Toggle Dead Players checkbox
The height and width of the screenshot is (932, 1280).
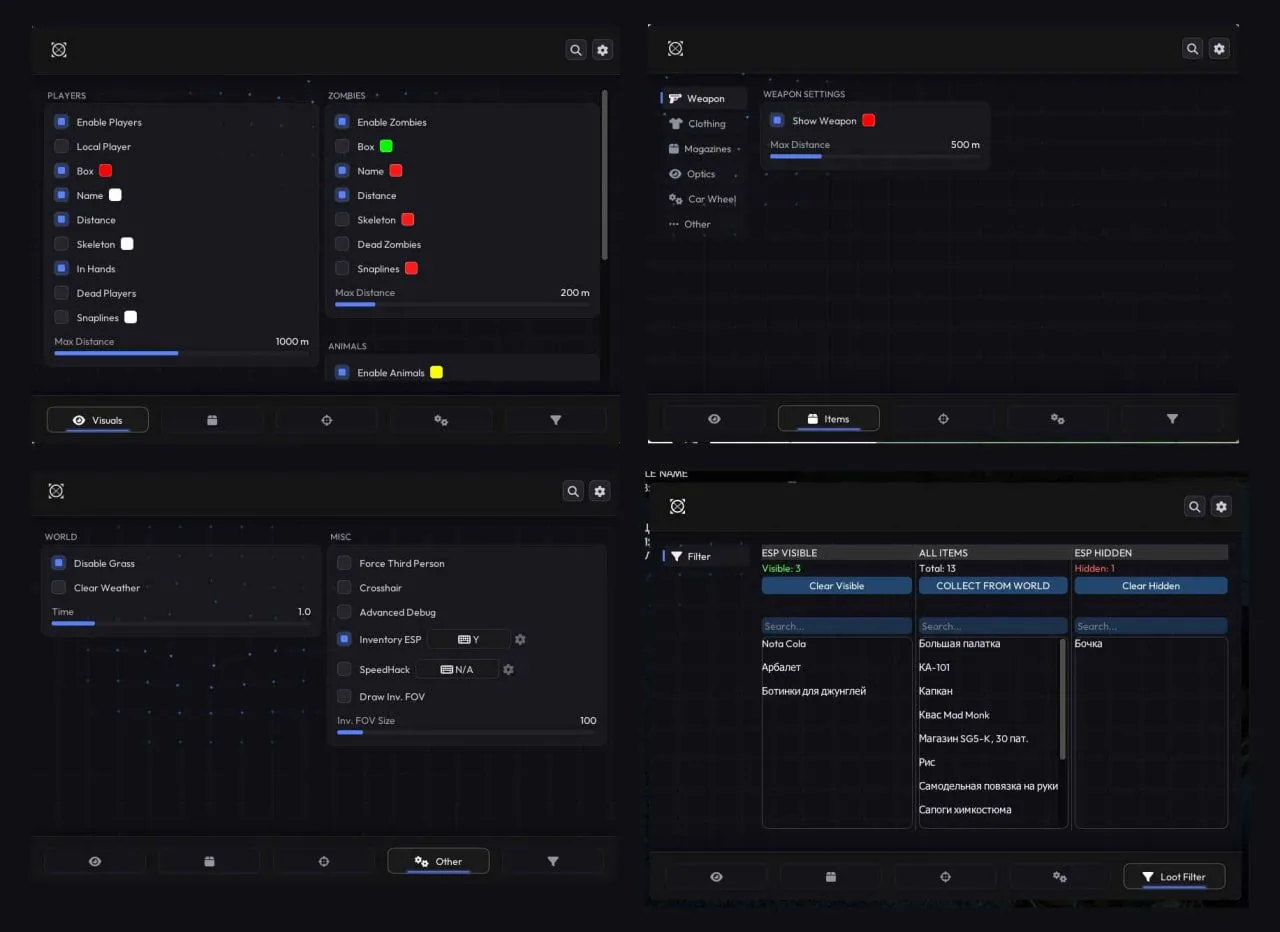61,293
